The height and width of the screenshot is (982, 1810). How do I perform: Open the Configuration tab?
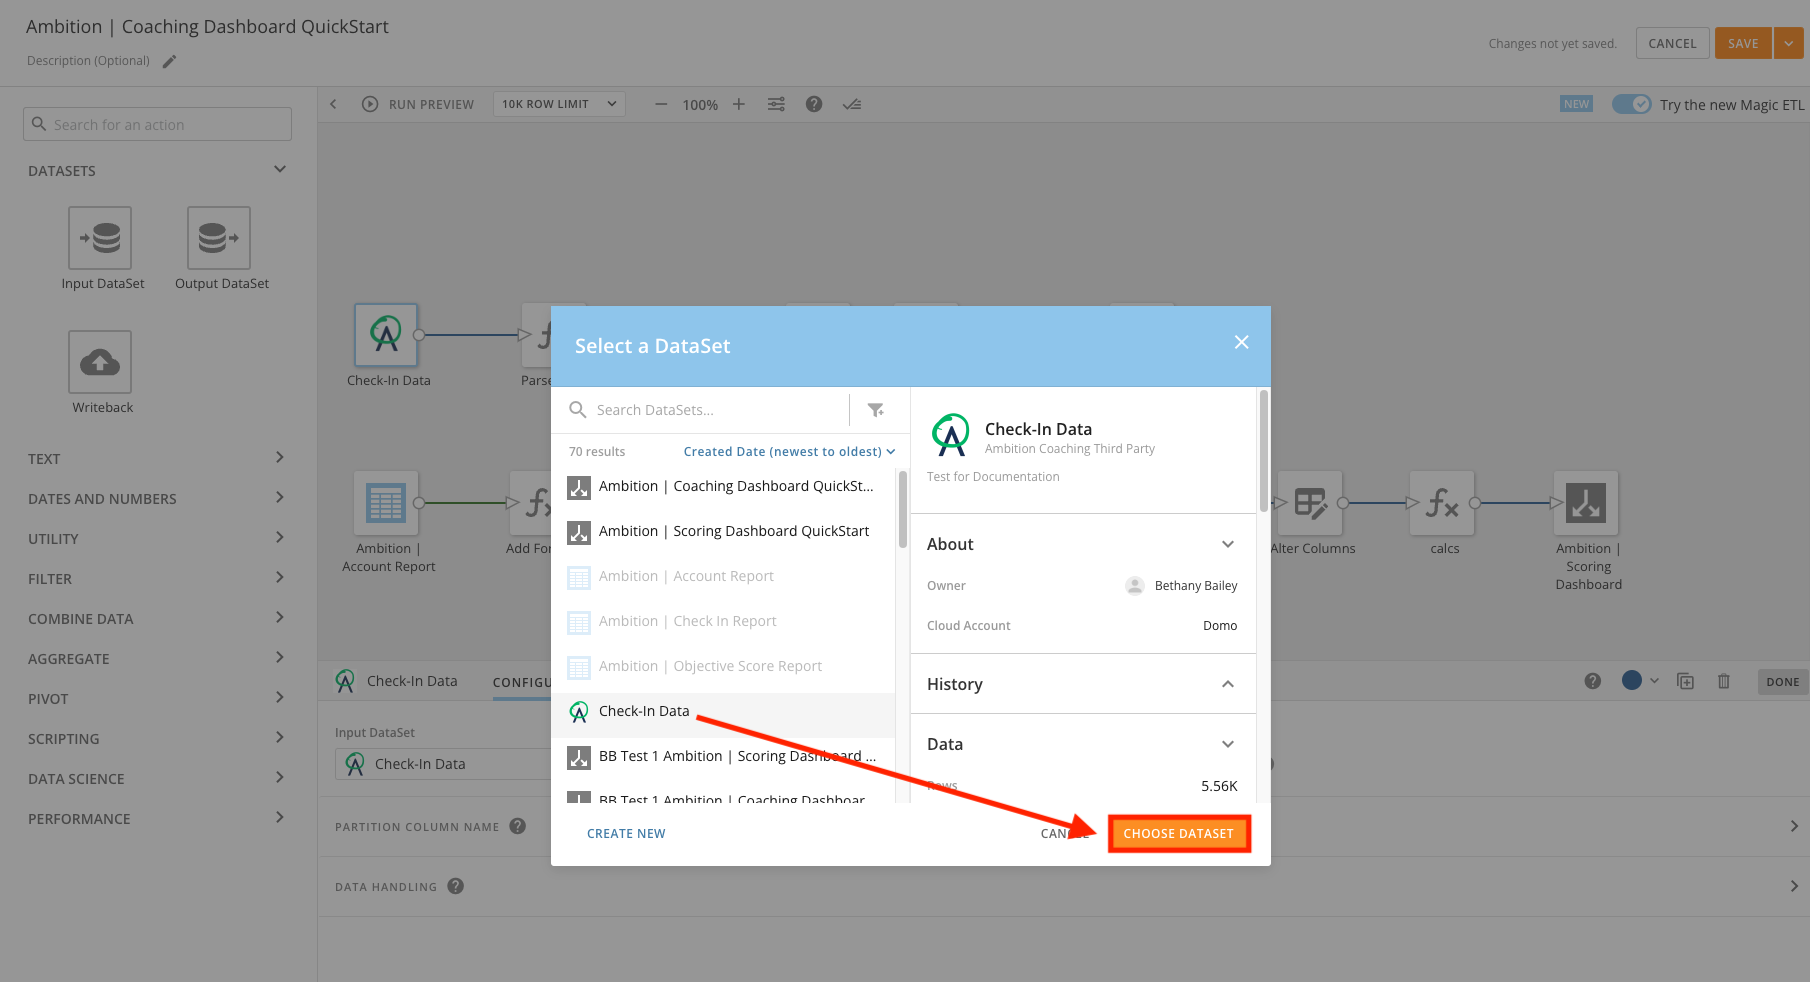click(522, 682)
